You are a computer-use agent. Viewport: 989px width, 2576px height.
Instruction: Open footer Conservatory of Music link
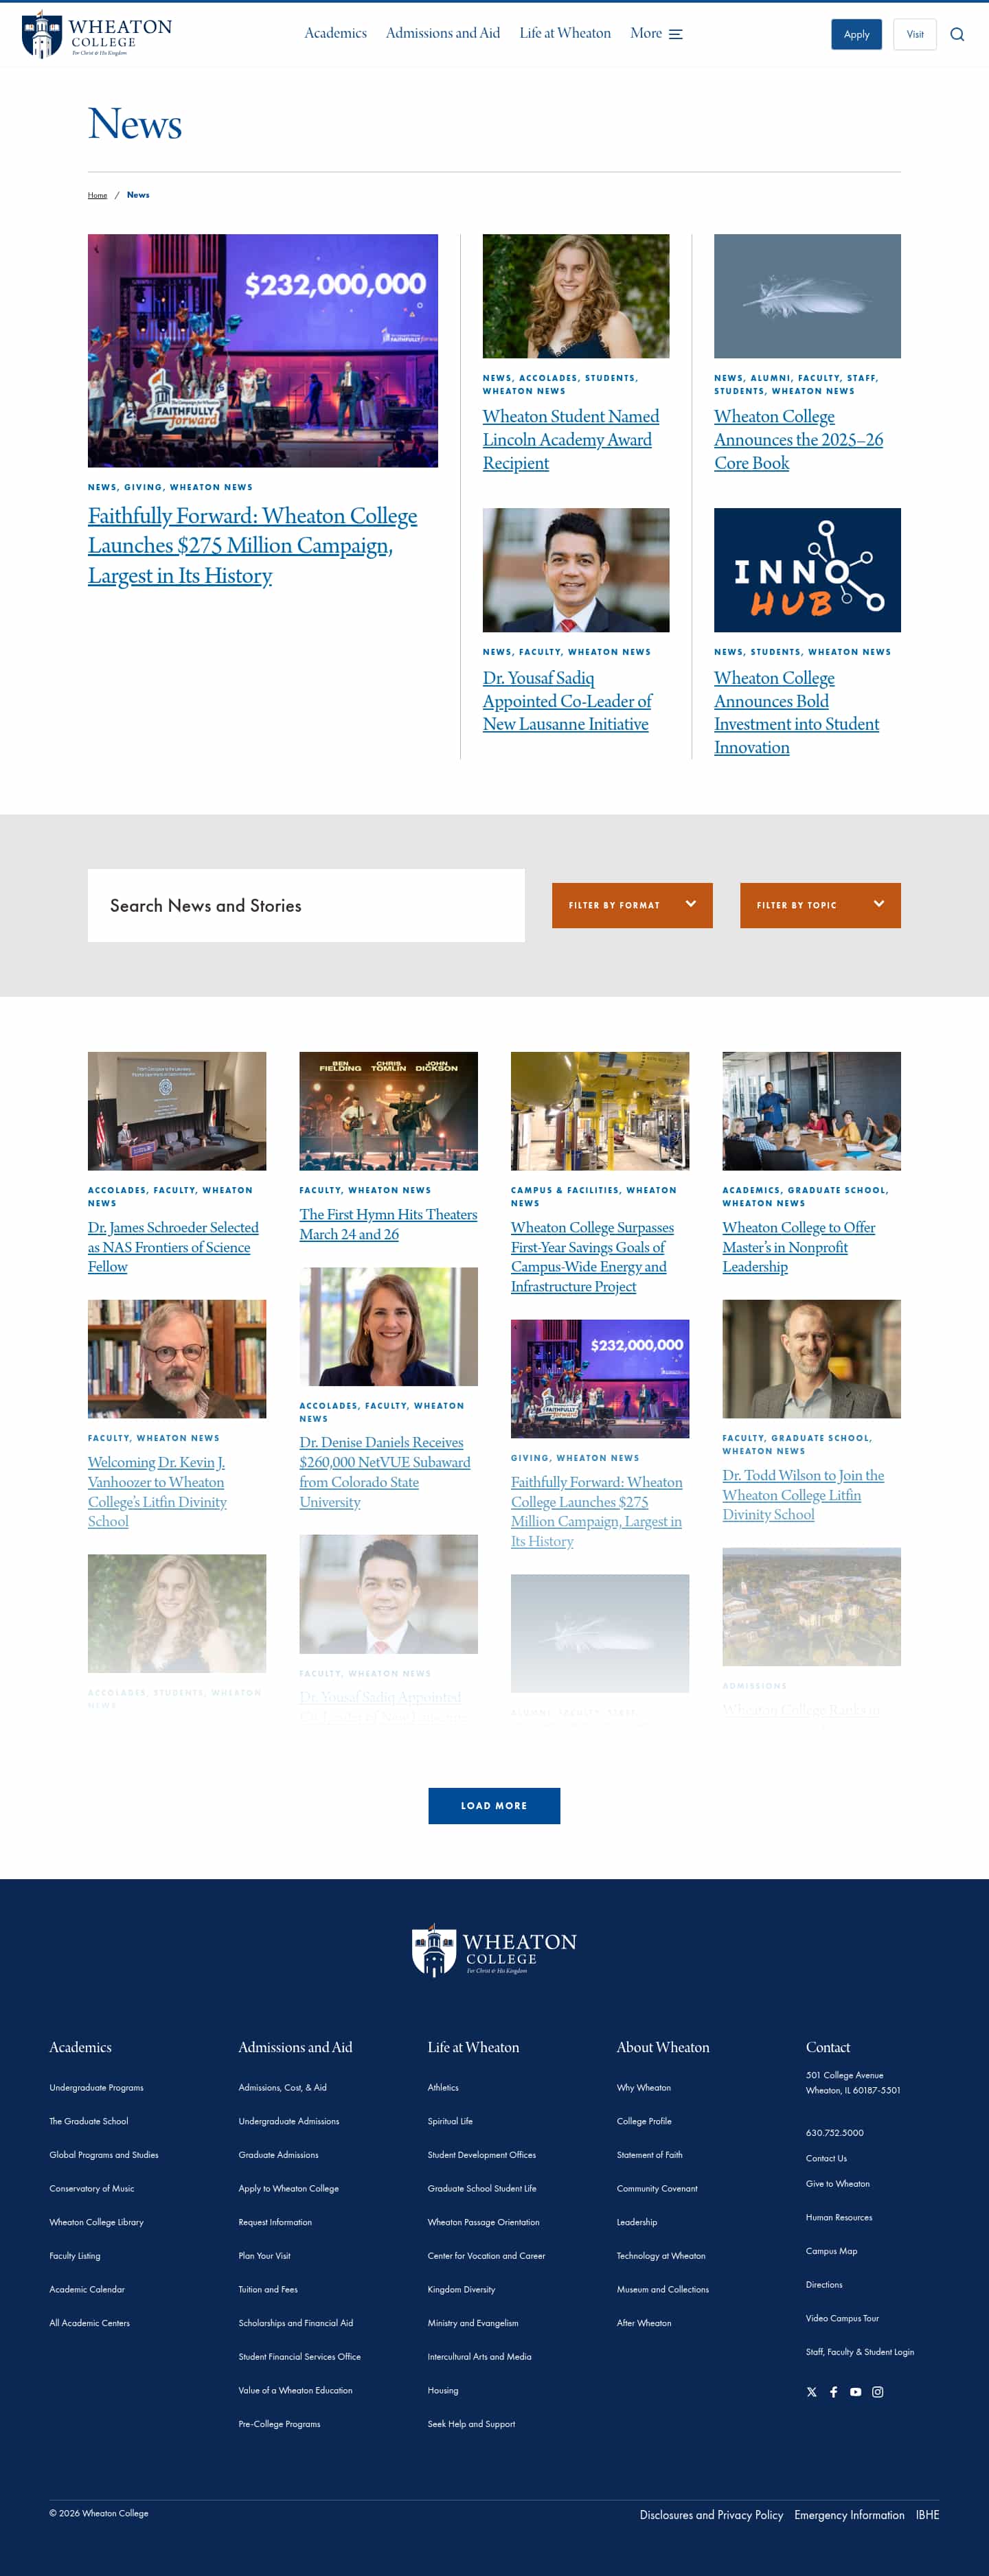91,2188
